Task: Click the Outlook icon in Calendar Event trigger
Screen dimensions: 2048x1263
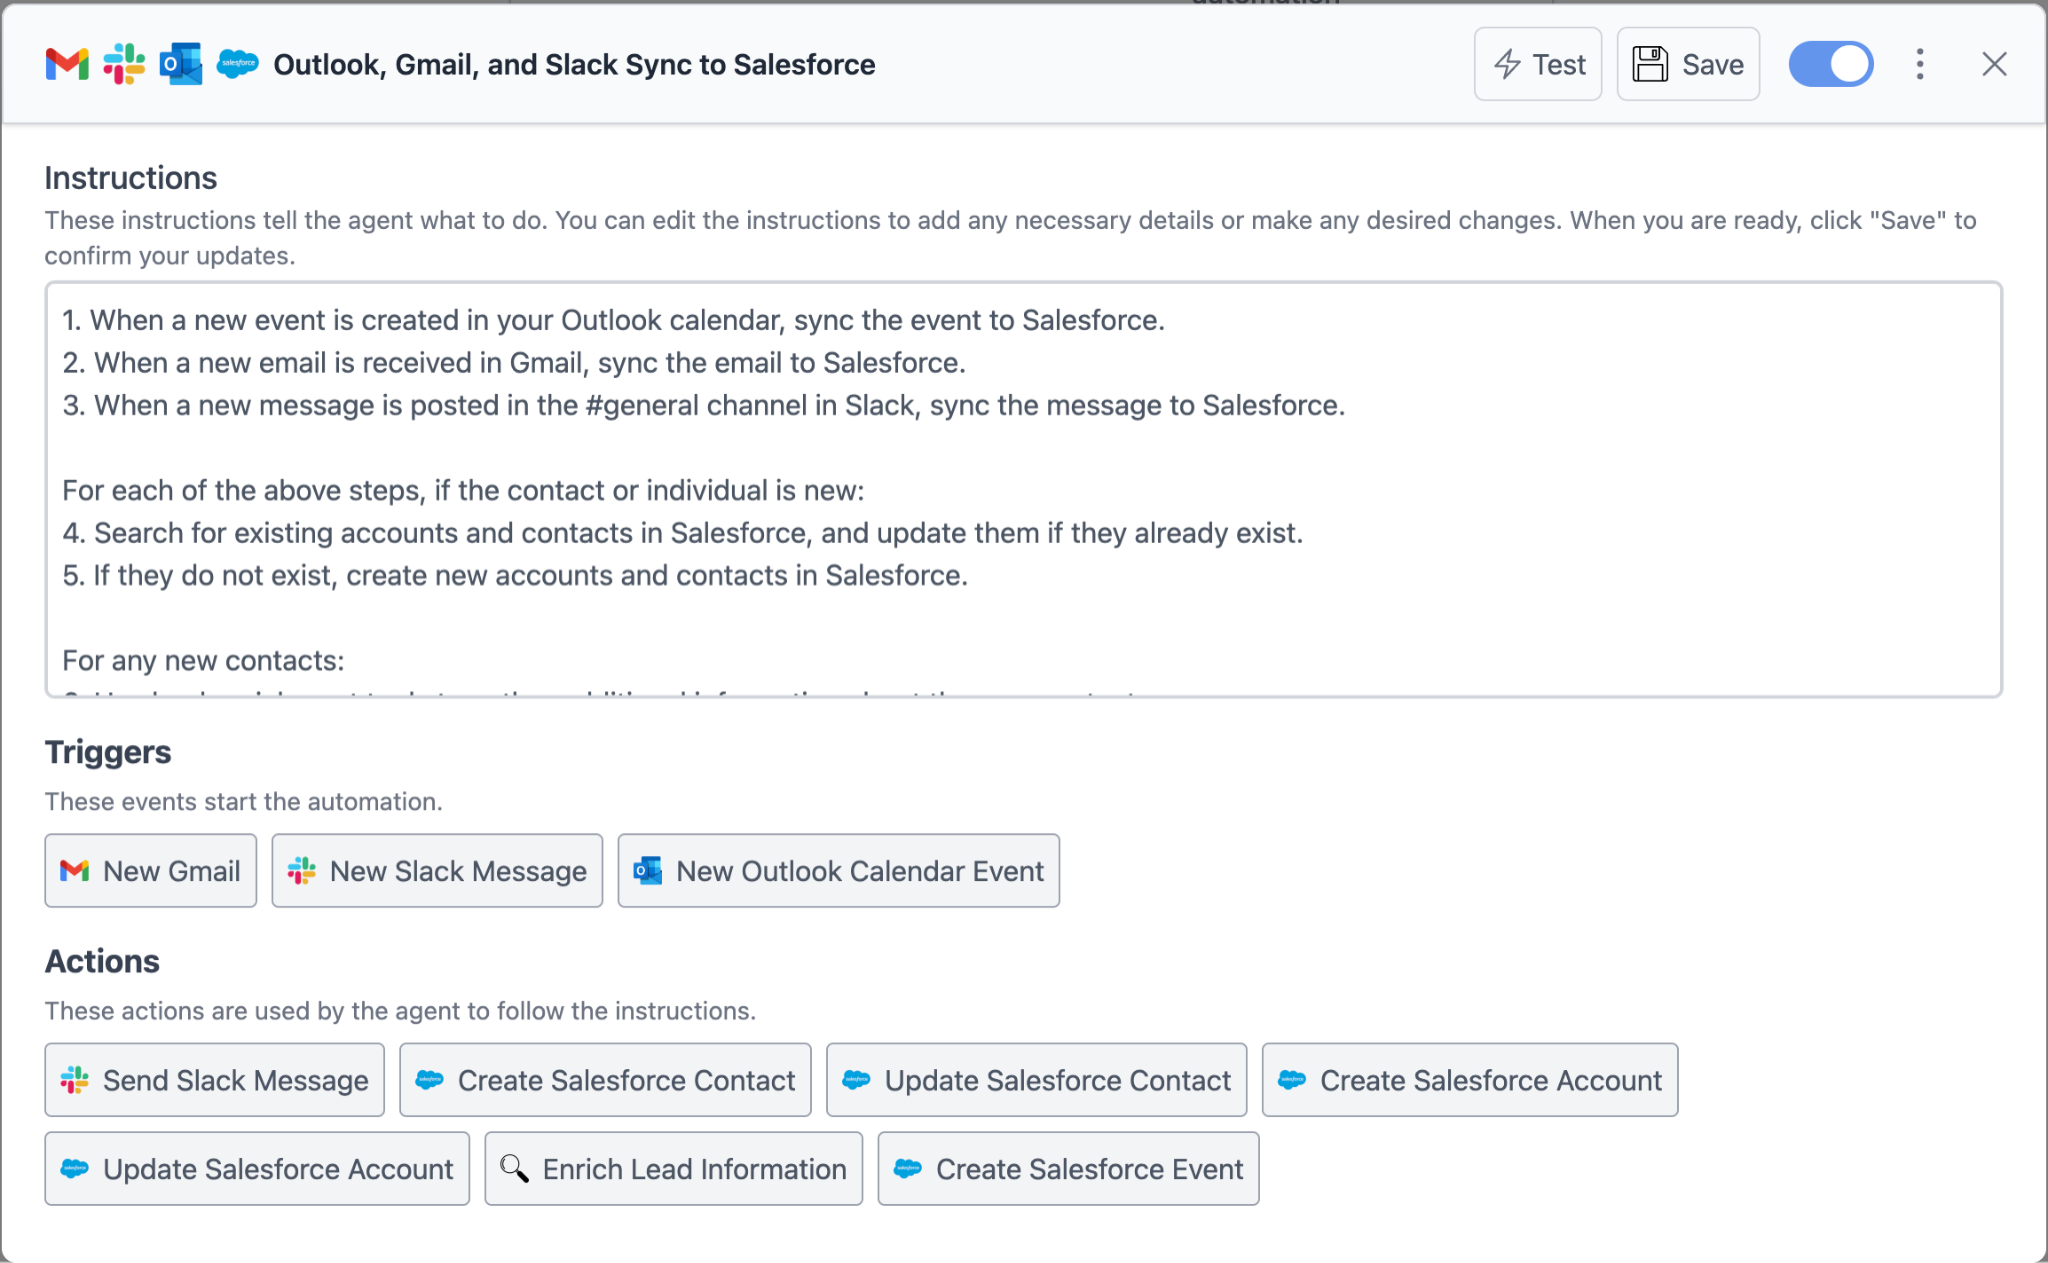Action: pyautogui.click(x=648, y=871)
